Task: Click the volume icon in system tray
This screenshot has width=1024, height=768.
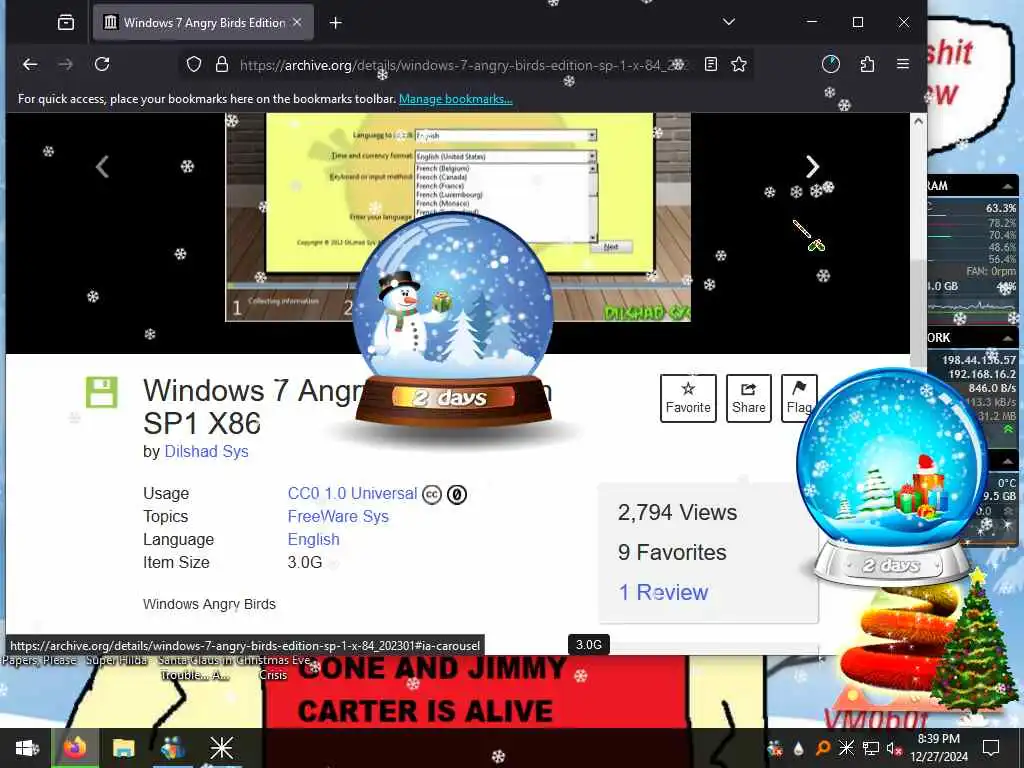Action: pyautogui.click(x=894, y=748)
